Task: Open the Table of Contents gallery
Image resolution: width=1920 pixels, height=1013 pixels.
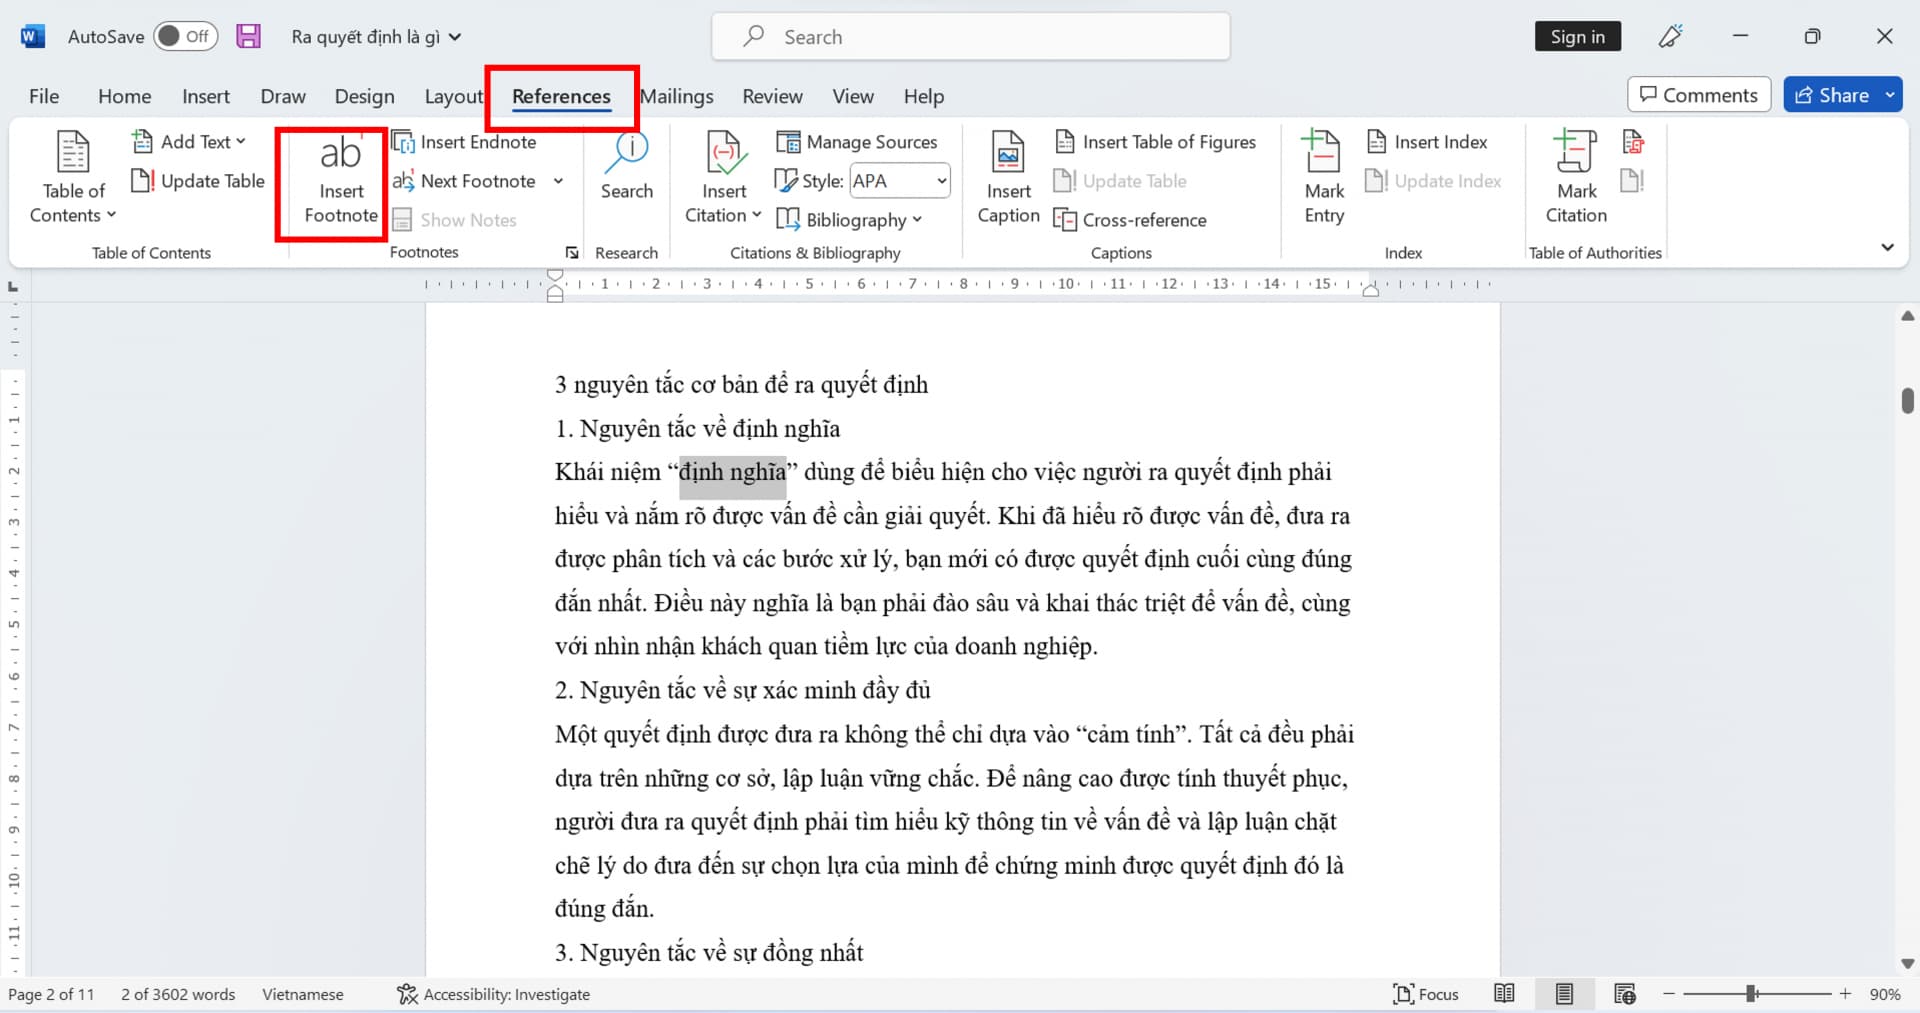Action: (x=73, y=178)
